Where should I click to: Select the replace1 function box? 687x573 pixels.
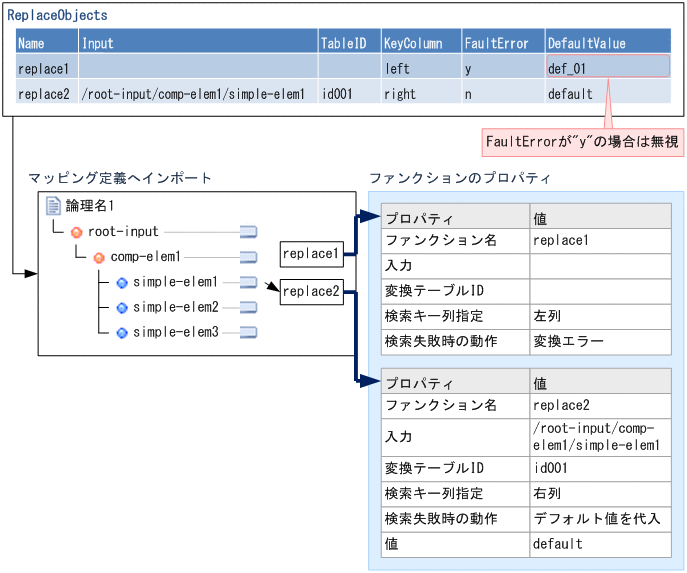(x=311, y=254)
